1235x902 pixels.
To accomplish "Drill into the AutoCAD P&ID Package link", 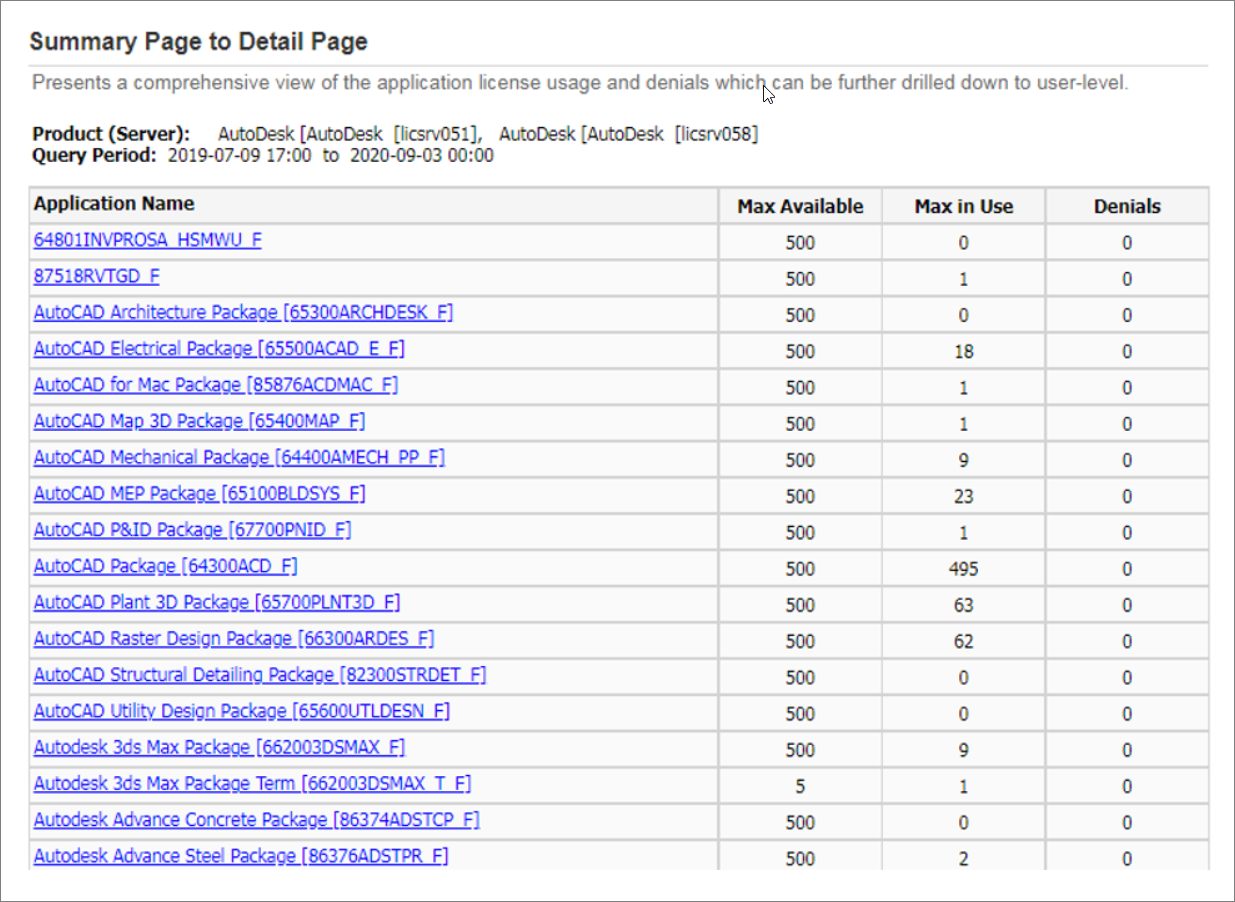I will 193,530.
